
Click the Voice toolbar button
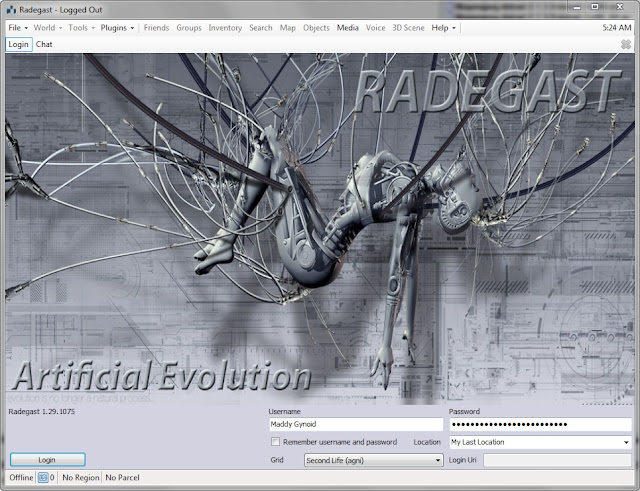point(376,28)
